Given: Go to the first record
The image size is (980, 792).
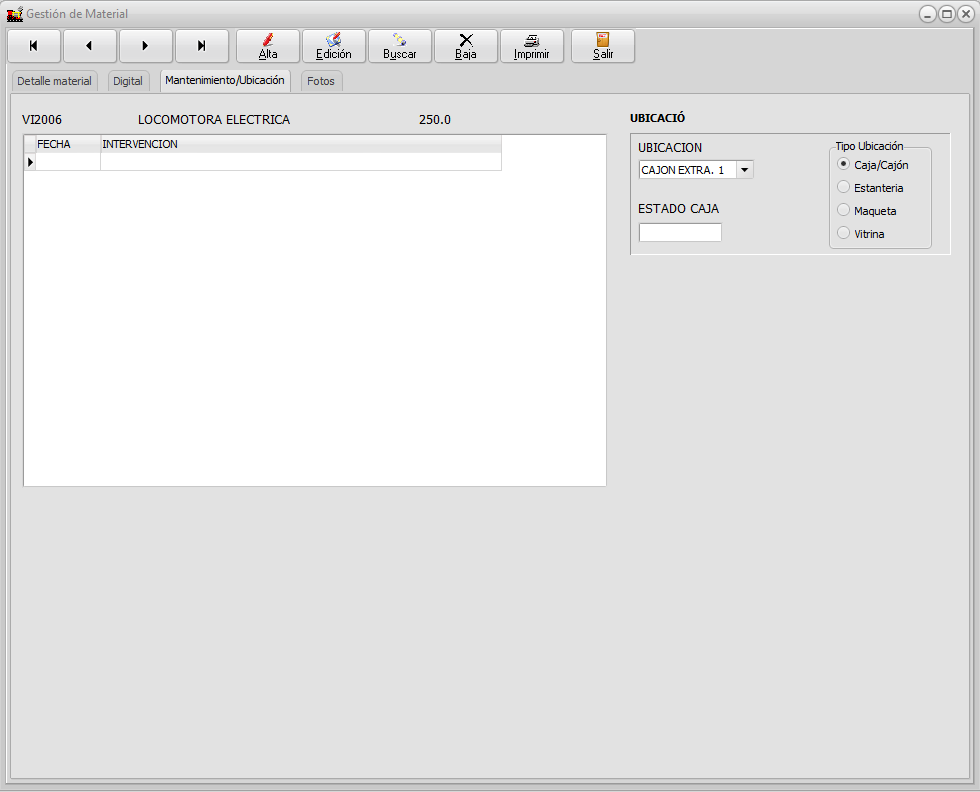Looking at the screenshot, I should pos(34,46).
